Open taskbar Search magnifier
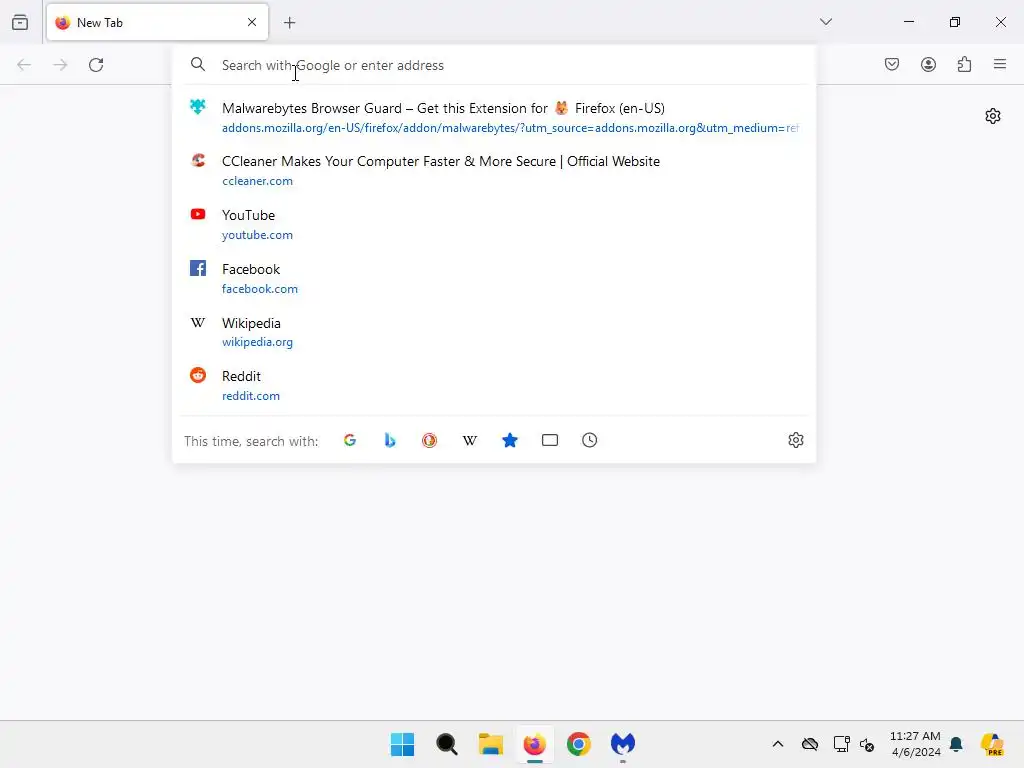 point(447,744)
